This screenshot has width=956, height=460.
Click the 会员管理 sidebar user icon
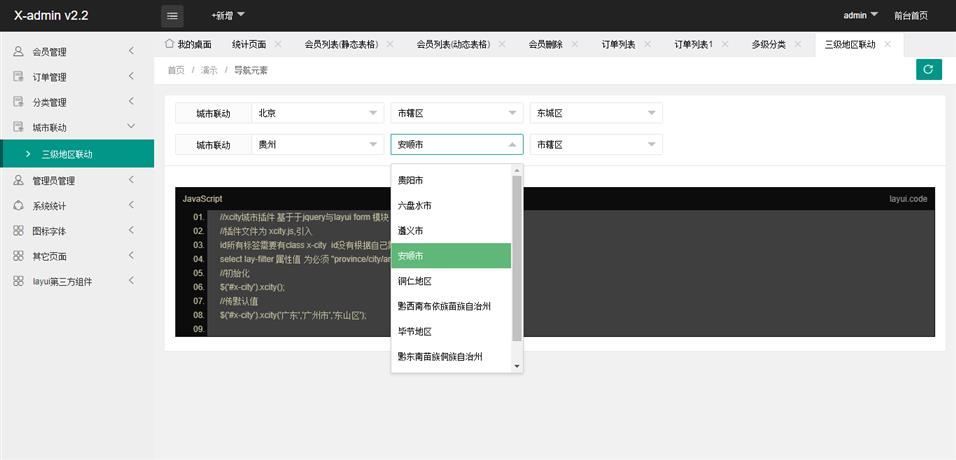(18, 51)
